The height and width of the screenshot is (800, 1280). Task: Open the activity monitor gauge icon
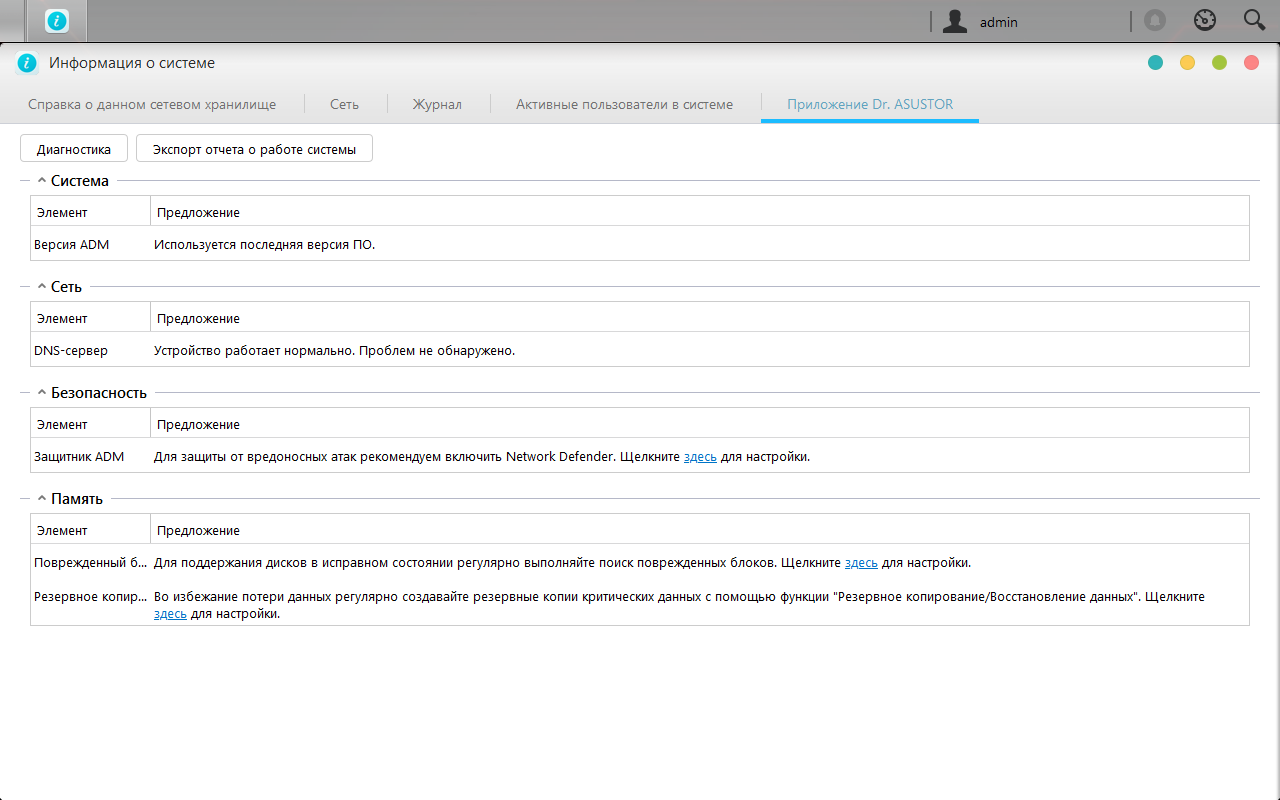pyautogui.click(x=1205, y=20)
